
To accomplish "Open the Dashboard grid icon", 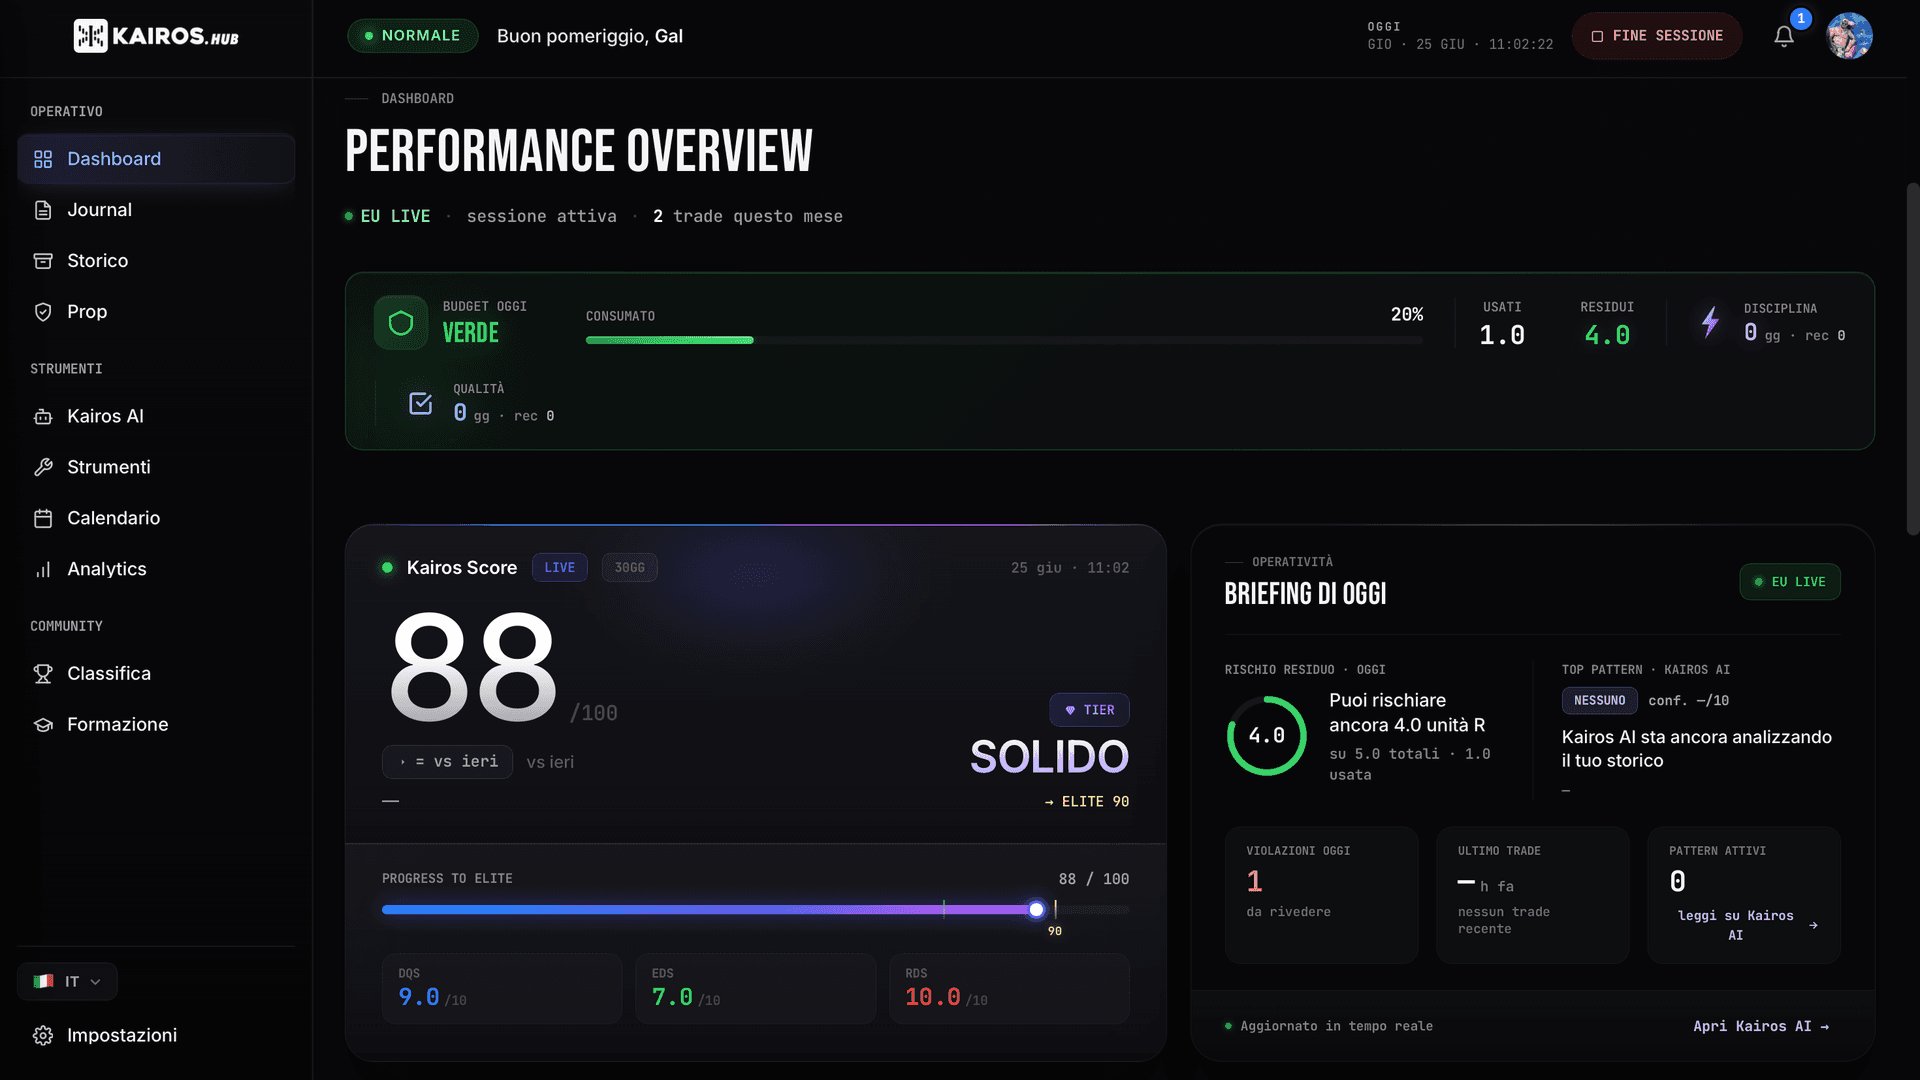I will click(43, 159).
